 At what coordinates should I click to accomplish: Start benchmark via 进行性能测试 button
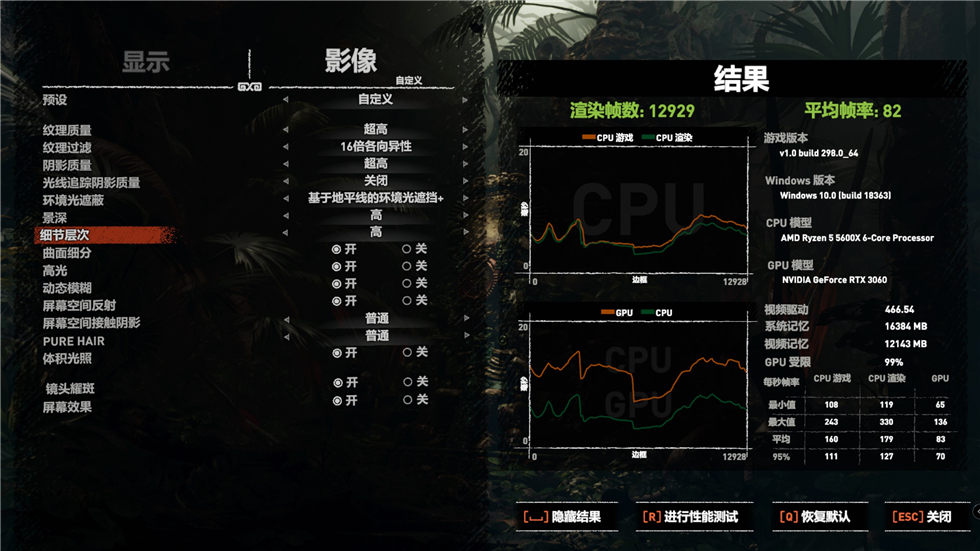tap(694, 517)
